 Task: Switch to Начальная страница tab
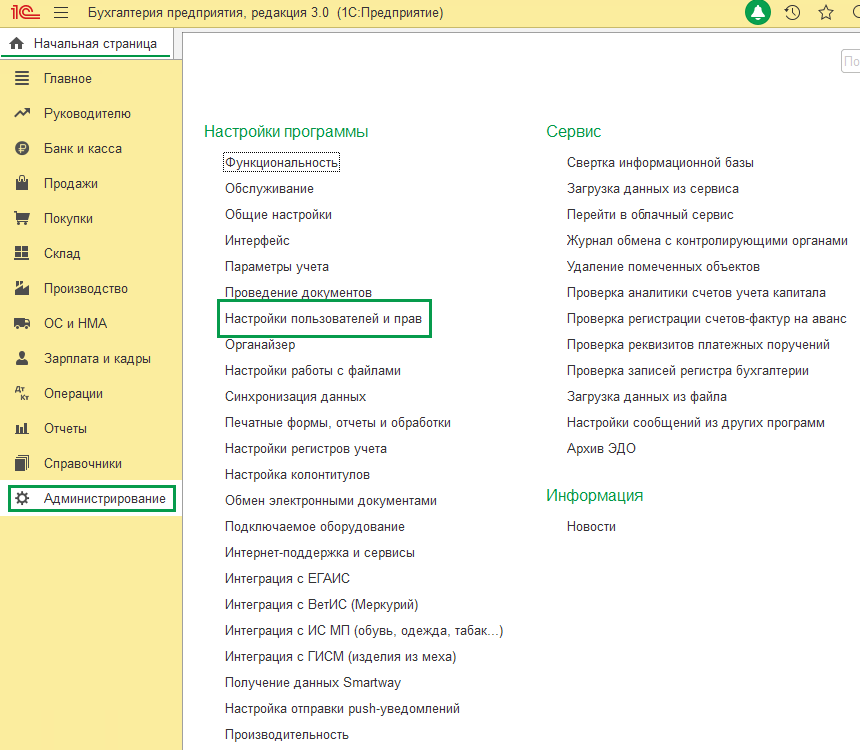point(87,43)
